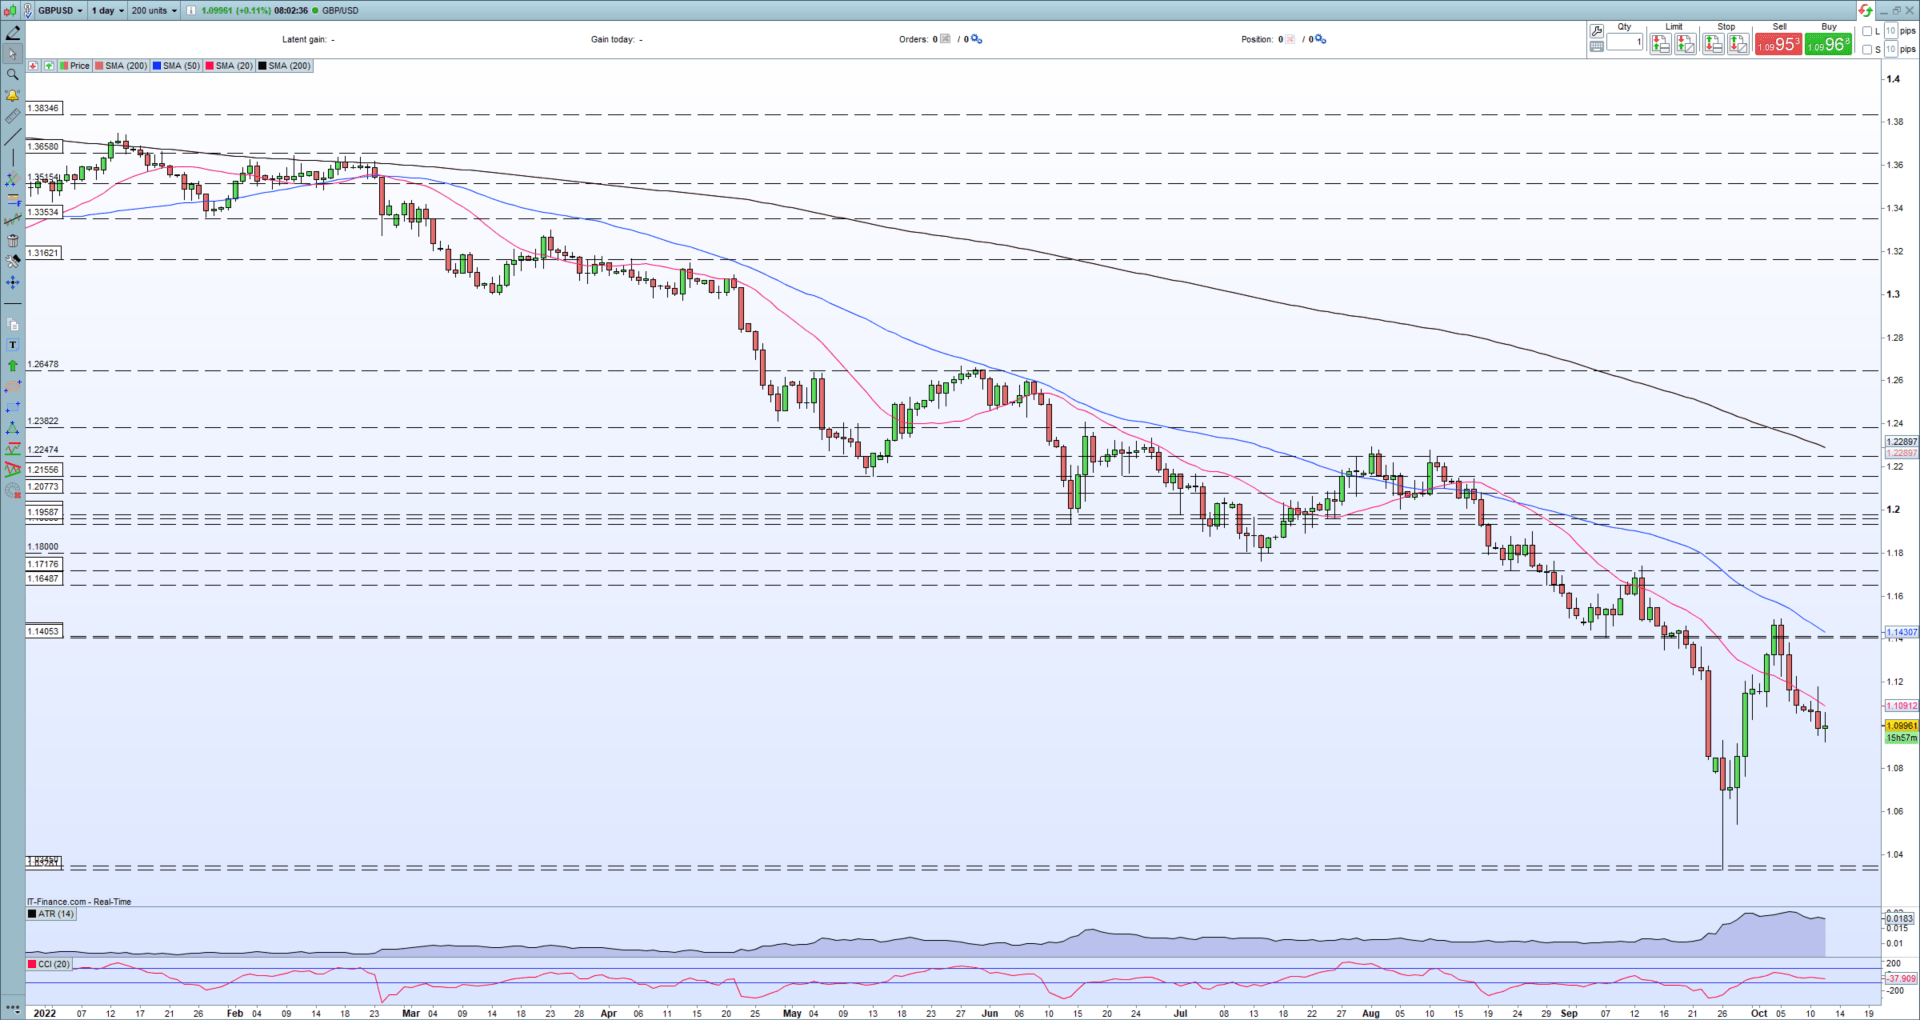This screenshot has height=1020, width=1920.
Task: Click the info icon beside the price
Action: pos(192,10)
